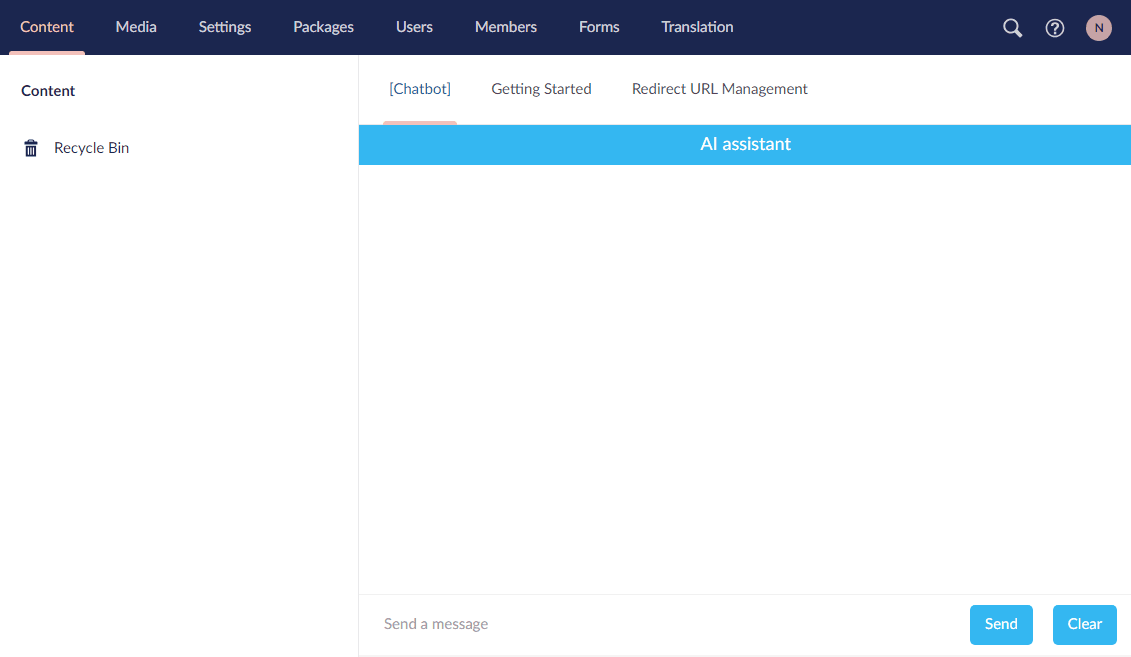Open the user avatar profile icon
Viewport: 1131px width, 657px height.
pos(1098,27)
